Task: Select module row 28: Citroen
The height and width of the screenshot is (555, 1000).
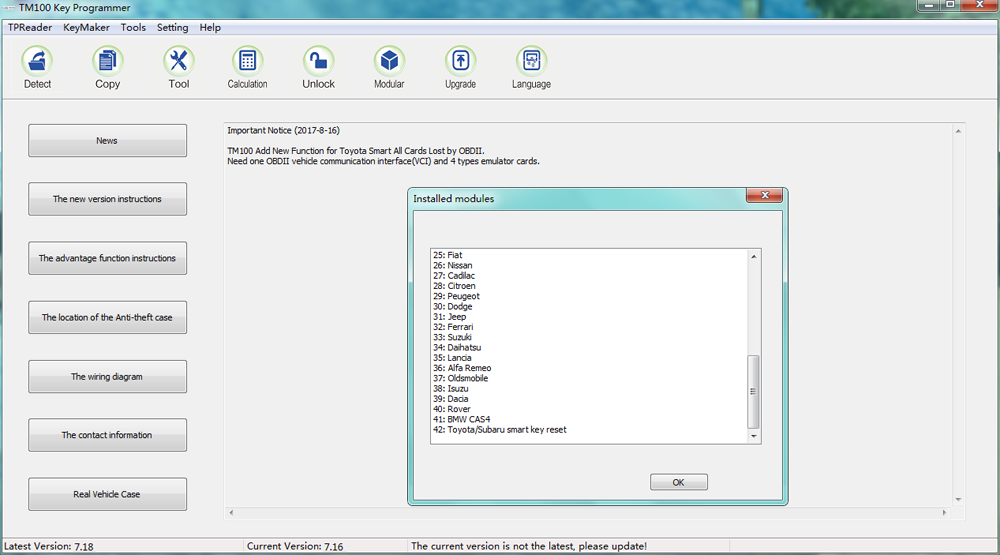Action: tap(454, 286)
